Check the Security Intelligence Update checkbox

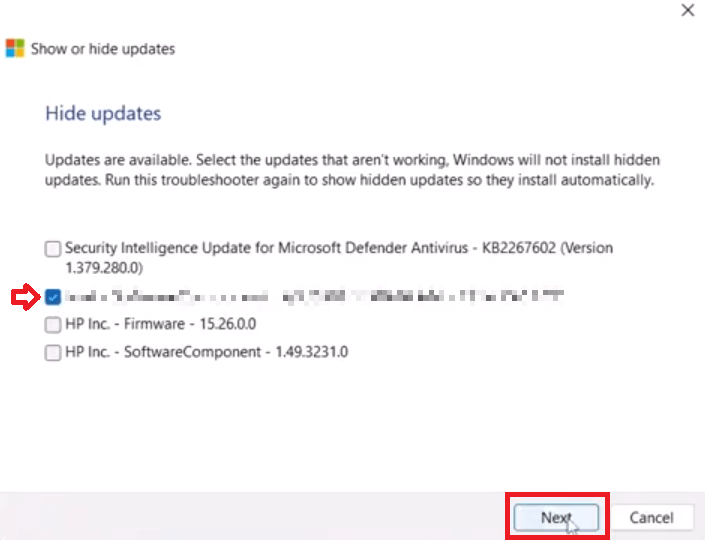coord(52,248)
